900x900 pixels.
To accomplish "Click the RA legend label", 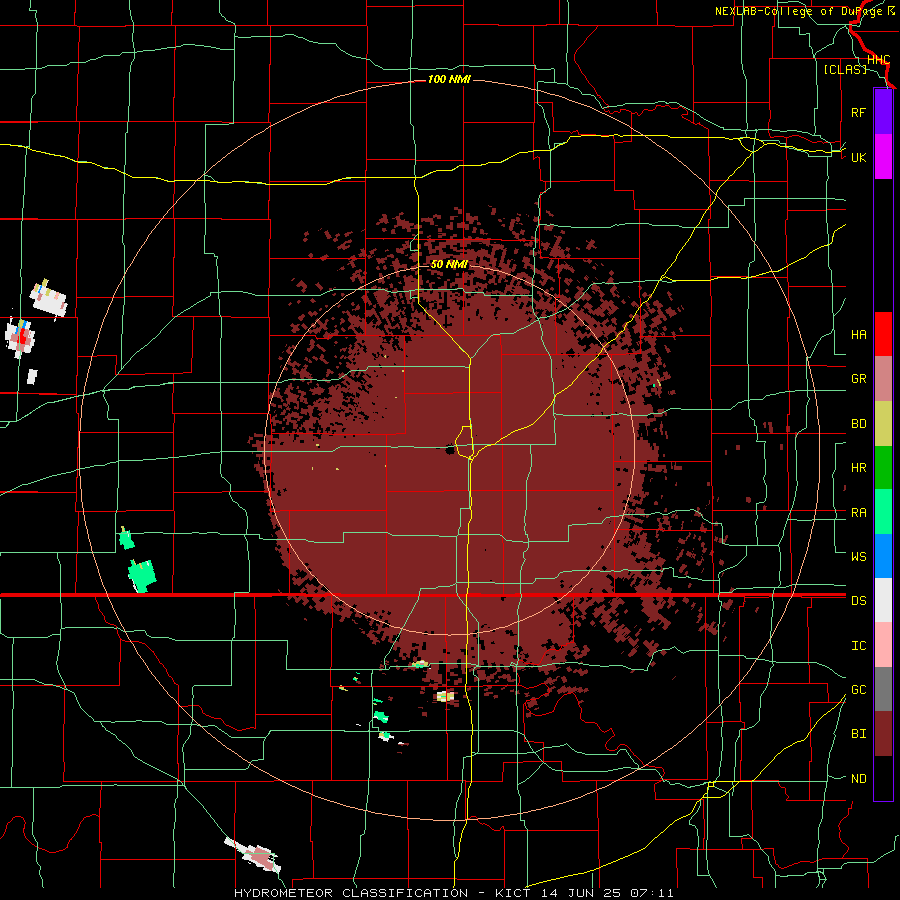I will [x=858, y=513].
